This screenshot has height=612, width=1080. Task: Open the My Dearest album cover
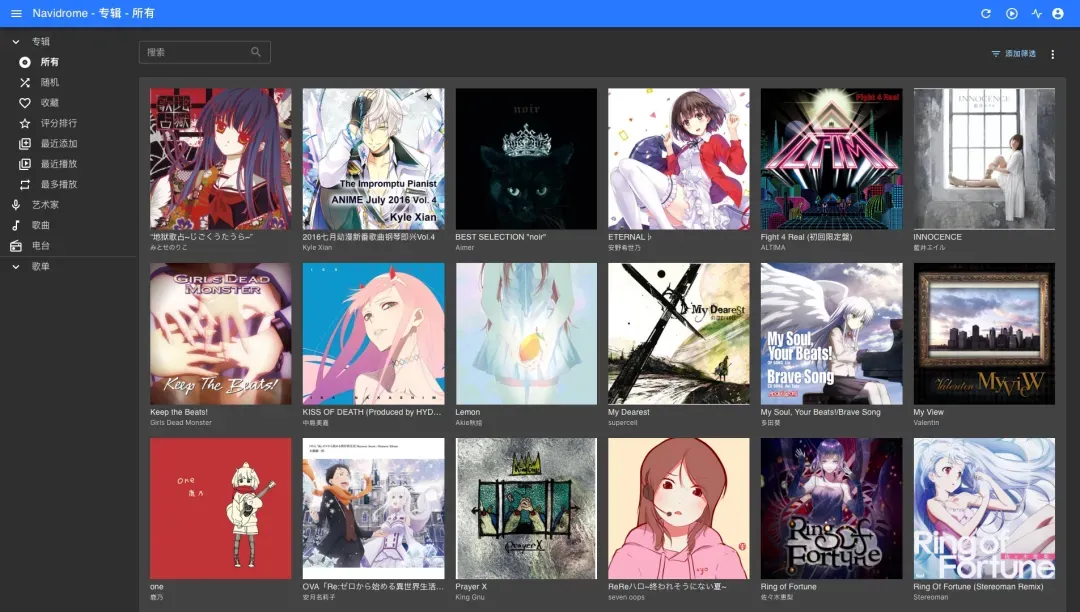point(678,333)
